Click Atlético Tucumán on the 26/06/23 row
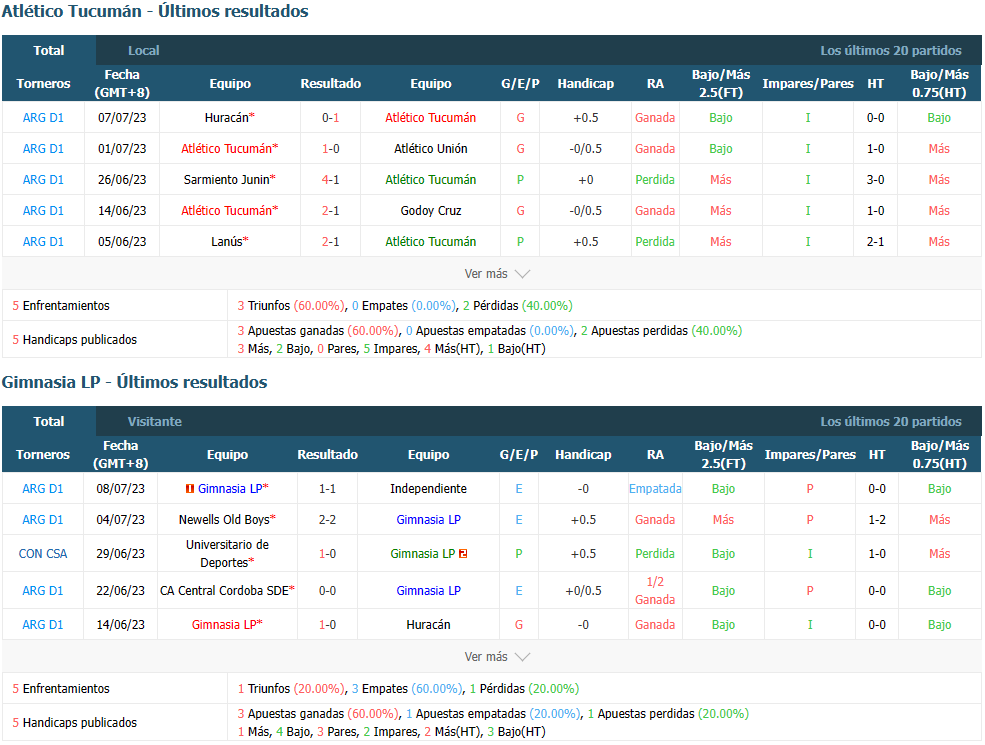 (431, 180)
